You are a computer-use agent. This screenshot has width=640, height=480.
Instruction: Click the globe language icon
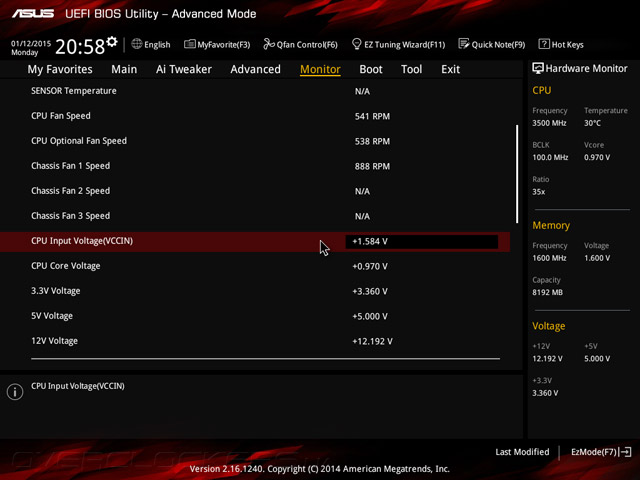[137, 44]
